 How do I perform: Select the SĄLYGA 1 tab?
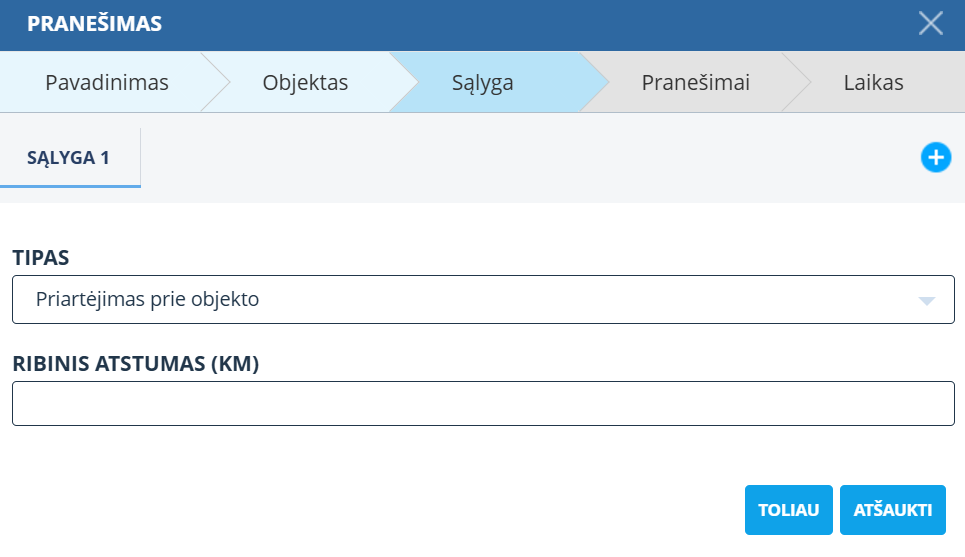tap(69, 158)
